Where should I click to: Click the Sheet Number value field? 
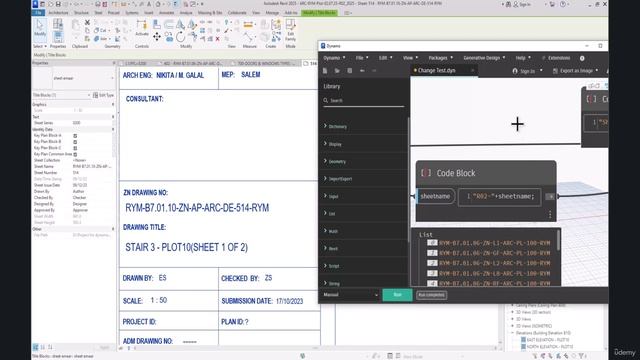[93, 173]
